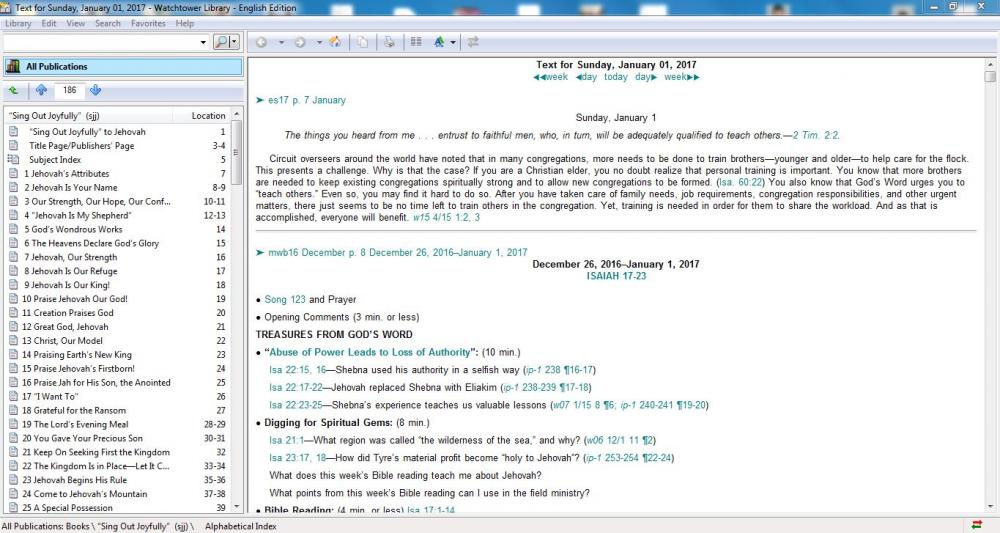Click the Print icon

389,42
